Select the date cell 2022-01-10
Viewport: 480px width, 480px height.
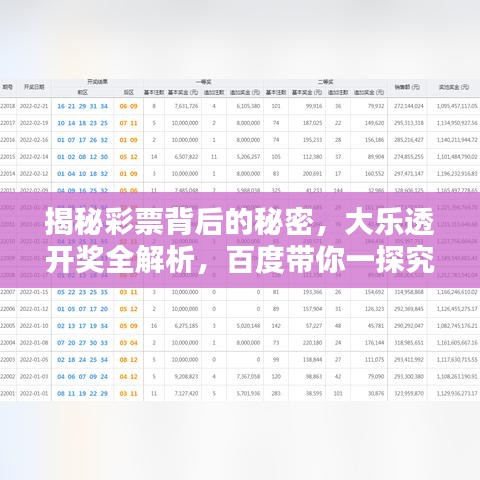[34, 326]
